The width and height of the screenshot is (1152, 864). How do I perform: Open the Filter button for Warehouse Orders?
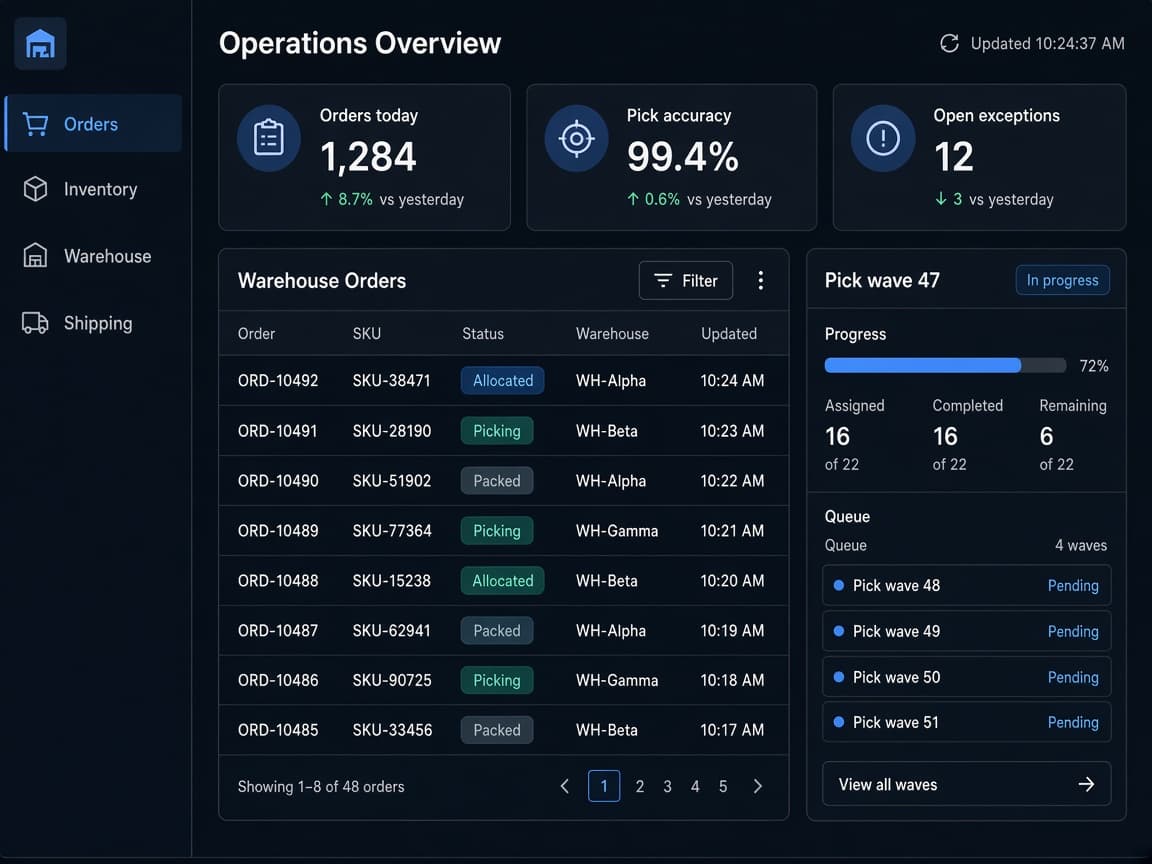pyautogui.click(x=685, y=280)
